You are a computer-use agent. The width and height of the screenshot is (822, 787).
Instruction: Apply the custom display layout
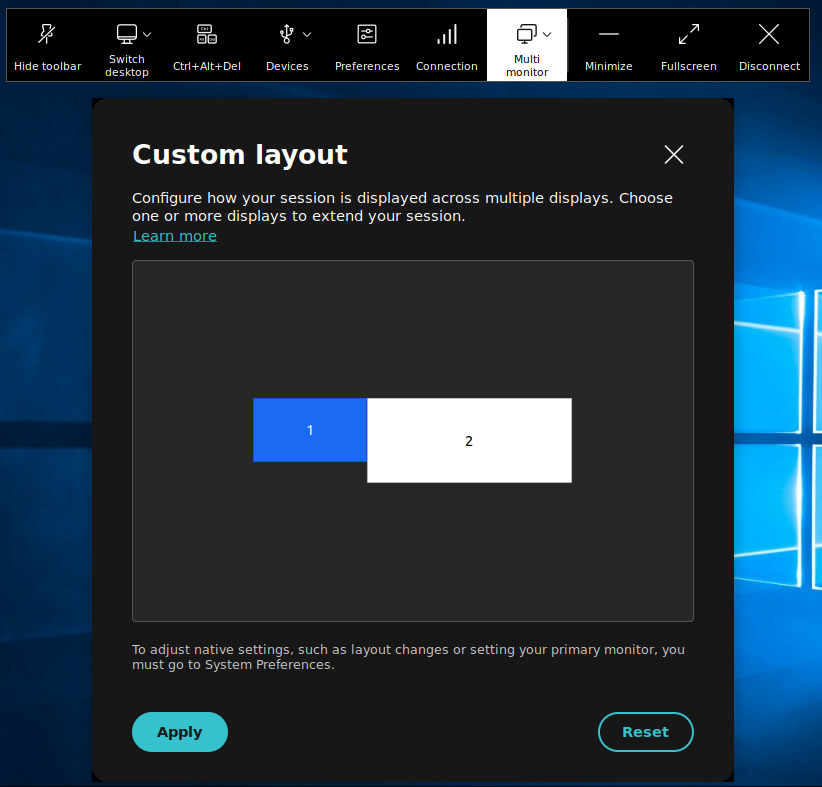tap(180, 732)
